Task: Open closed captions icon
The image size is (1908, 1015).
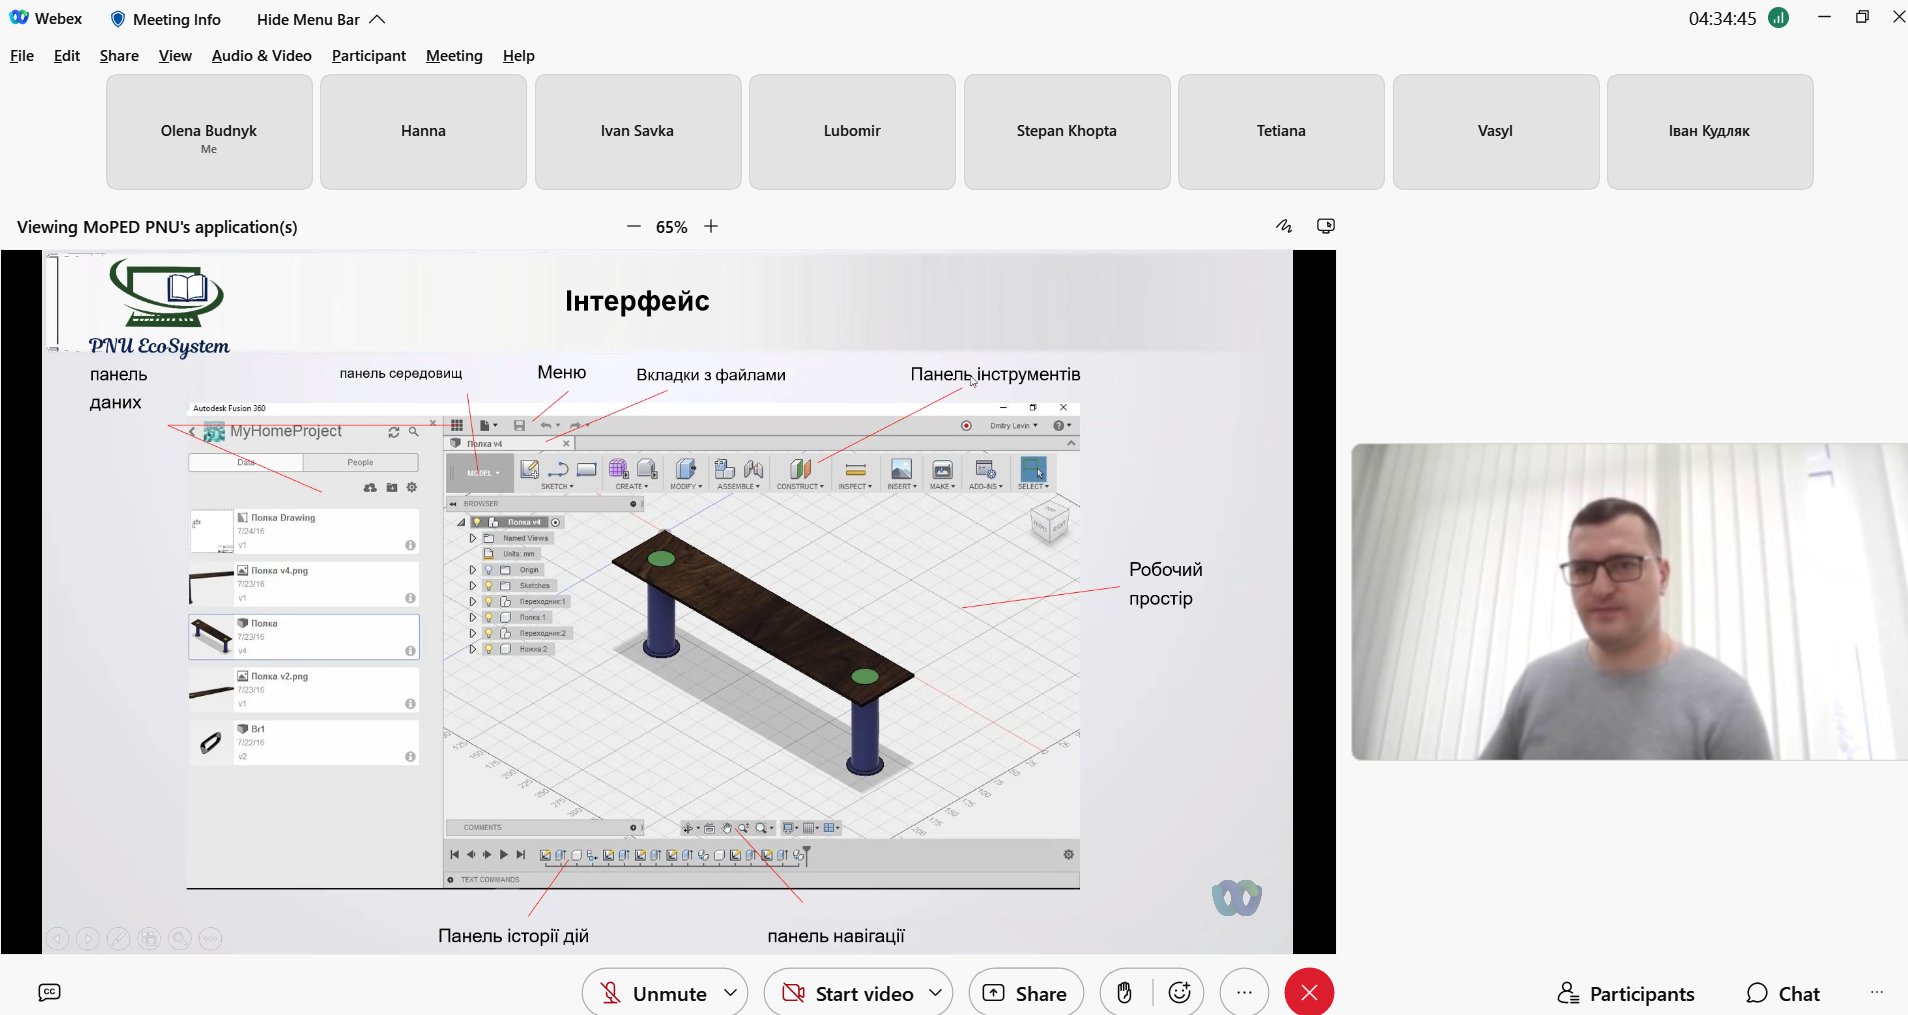Action: [49, 992]
